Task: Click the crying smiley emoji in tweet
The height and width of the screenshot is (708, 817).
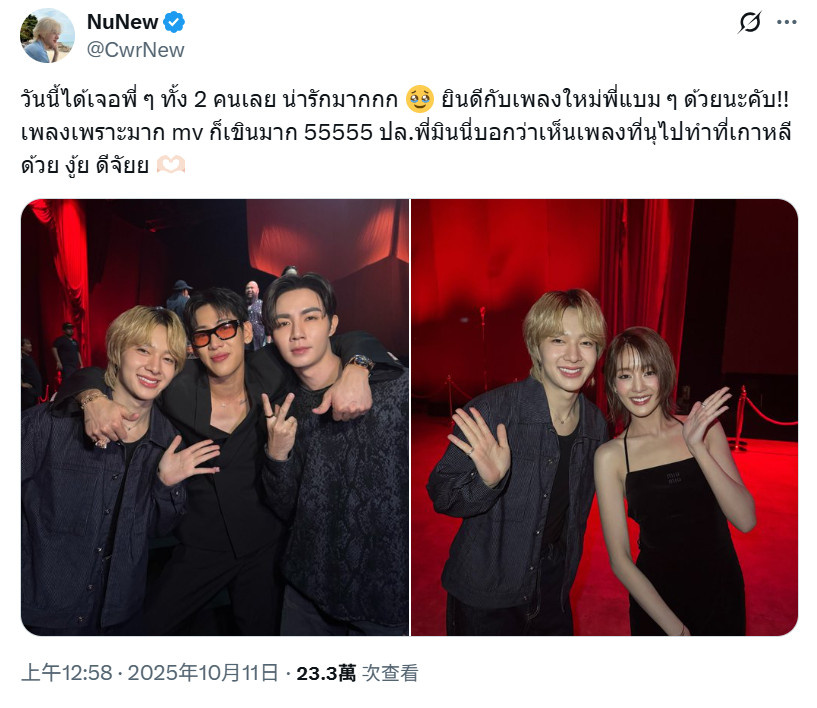Action: (419, 99)
